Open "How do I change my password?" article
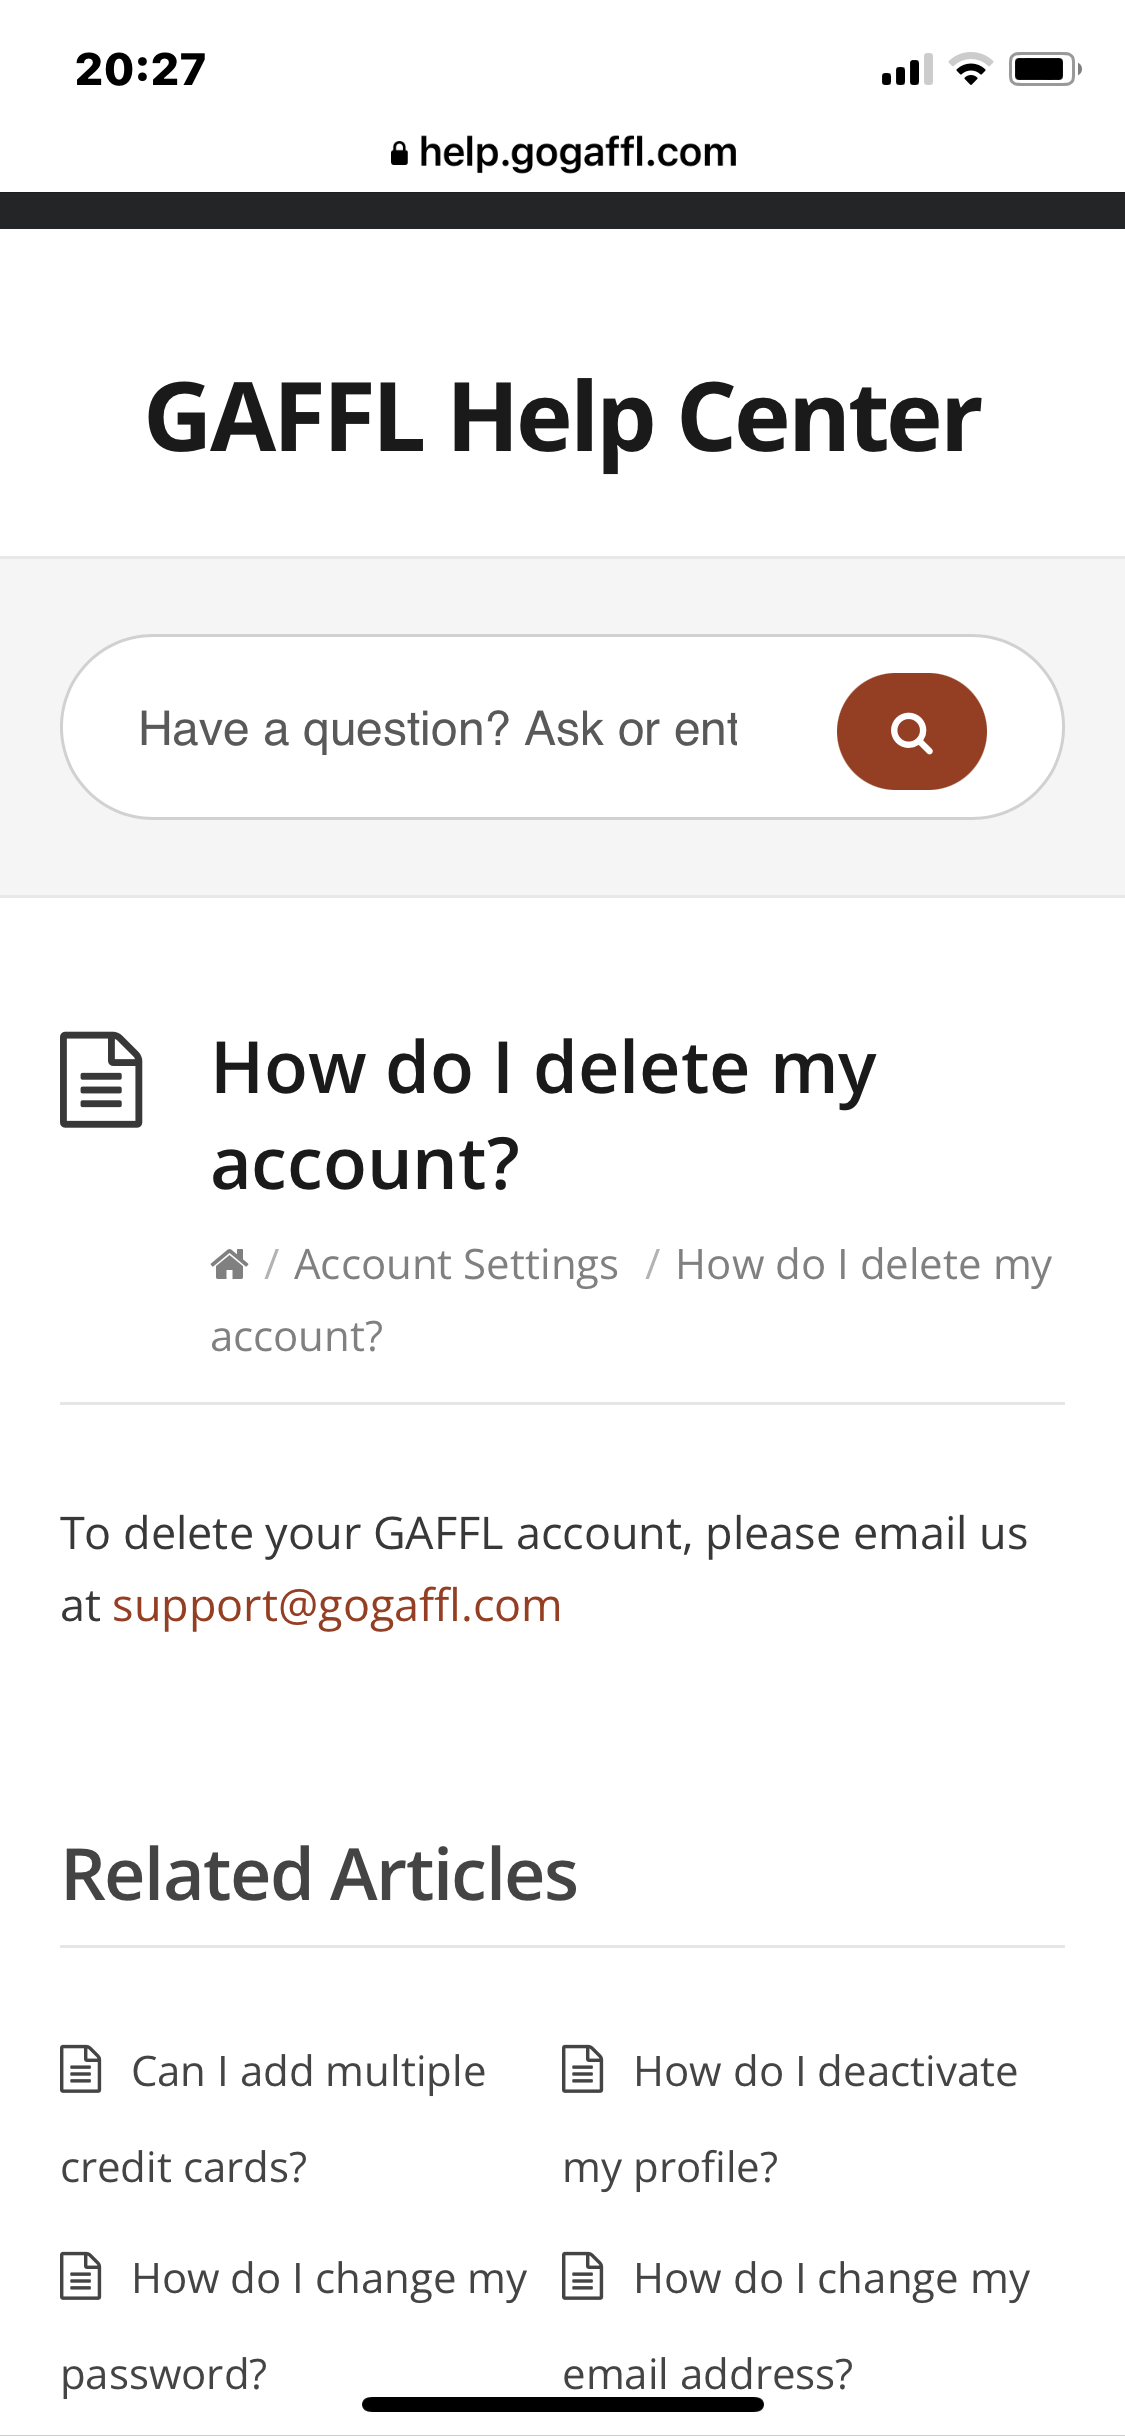 [x=329, y=2279]
